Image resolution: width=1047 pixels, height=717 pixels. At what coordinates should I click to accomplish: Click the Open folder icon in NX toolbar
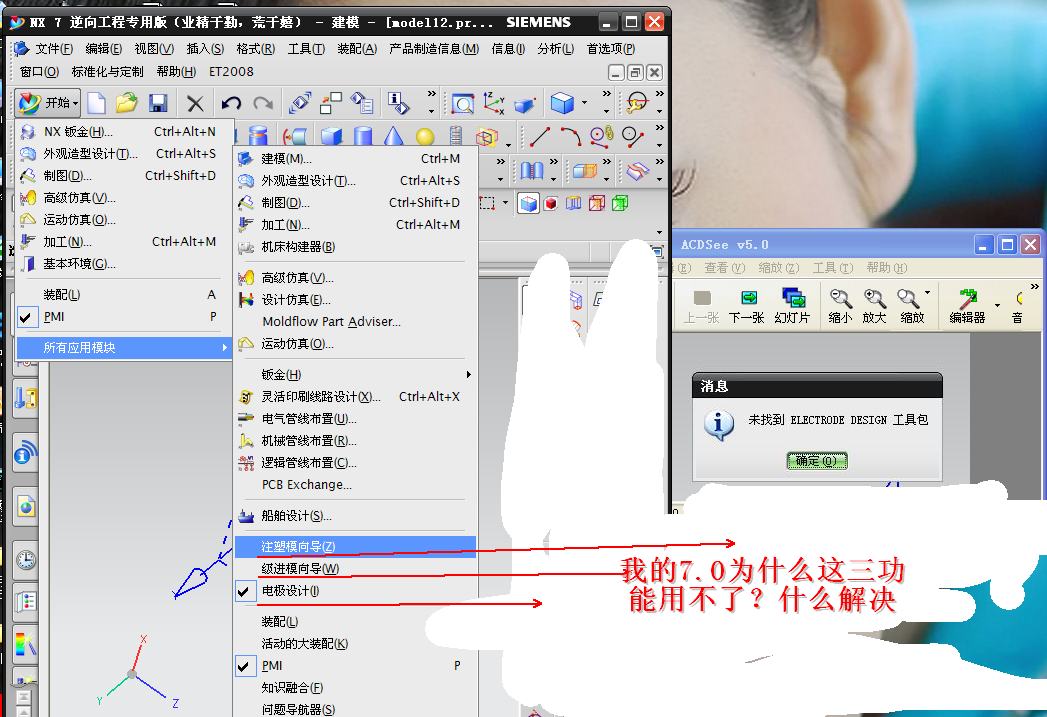pyautogui.click(x=126, y=103)
